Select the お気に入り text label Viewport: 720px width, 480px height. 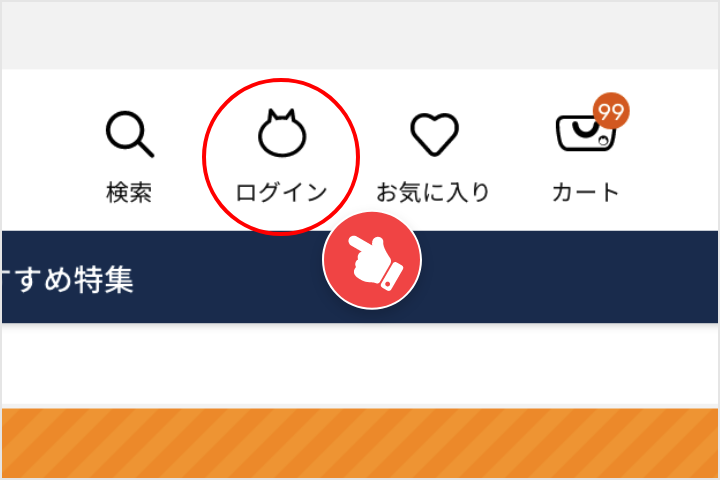pos(433,192)
